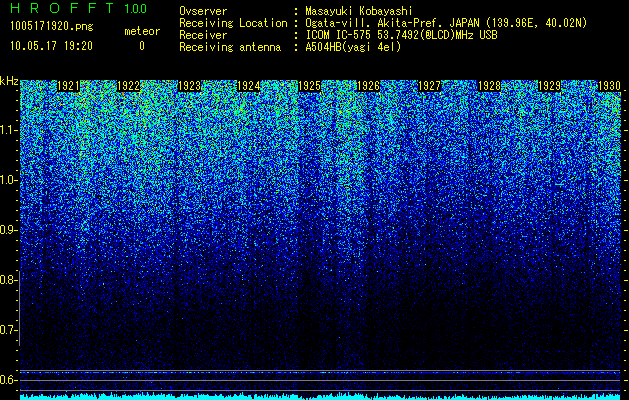Click the 1926 time marker
This screenshot has width=629, height=400.
tap(368, 86)
